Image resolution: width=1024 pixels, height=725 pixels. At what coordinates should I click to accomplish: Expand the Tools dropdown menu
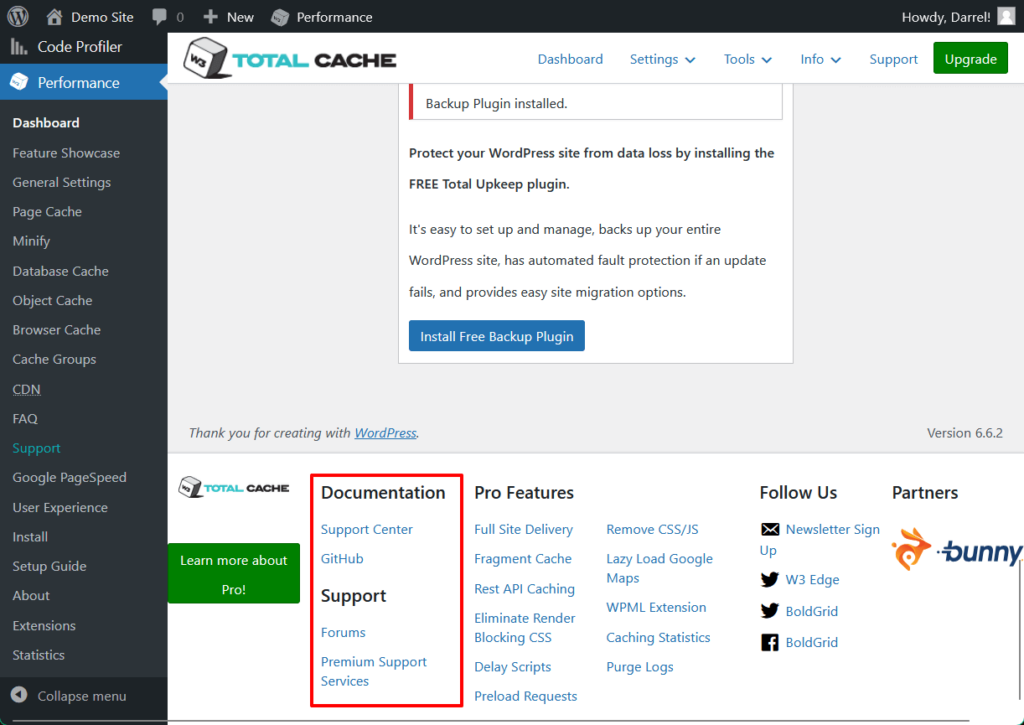tap(748, 59)
